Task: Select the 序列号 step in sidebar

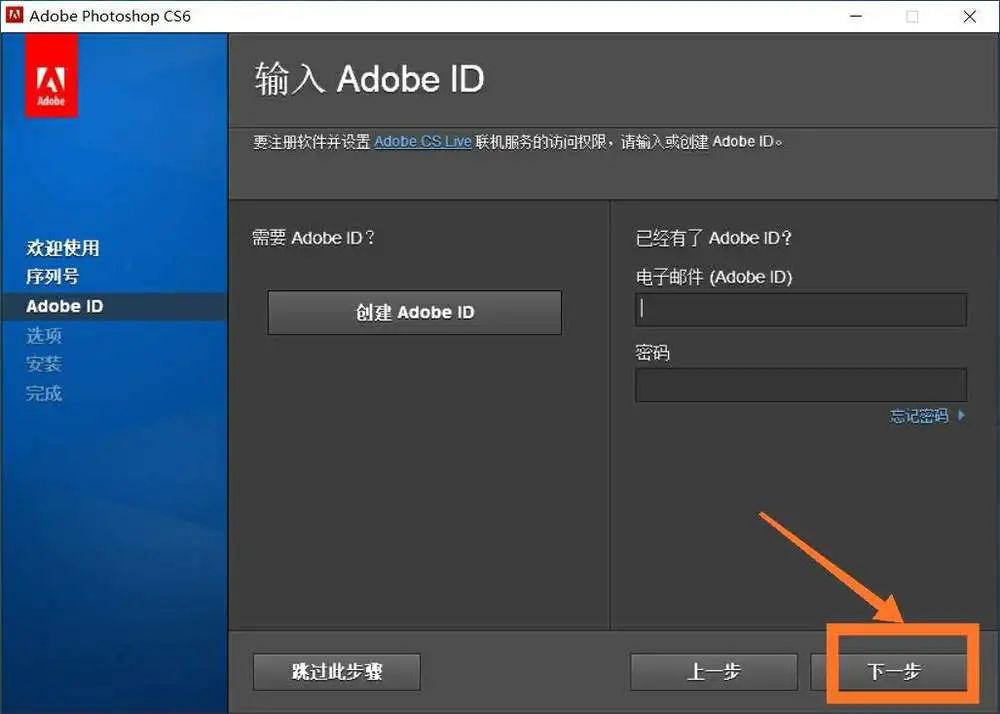Action: click(x=52, y=277)
